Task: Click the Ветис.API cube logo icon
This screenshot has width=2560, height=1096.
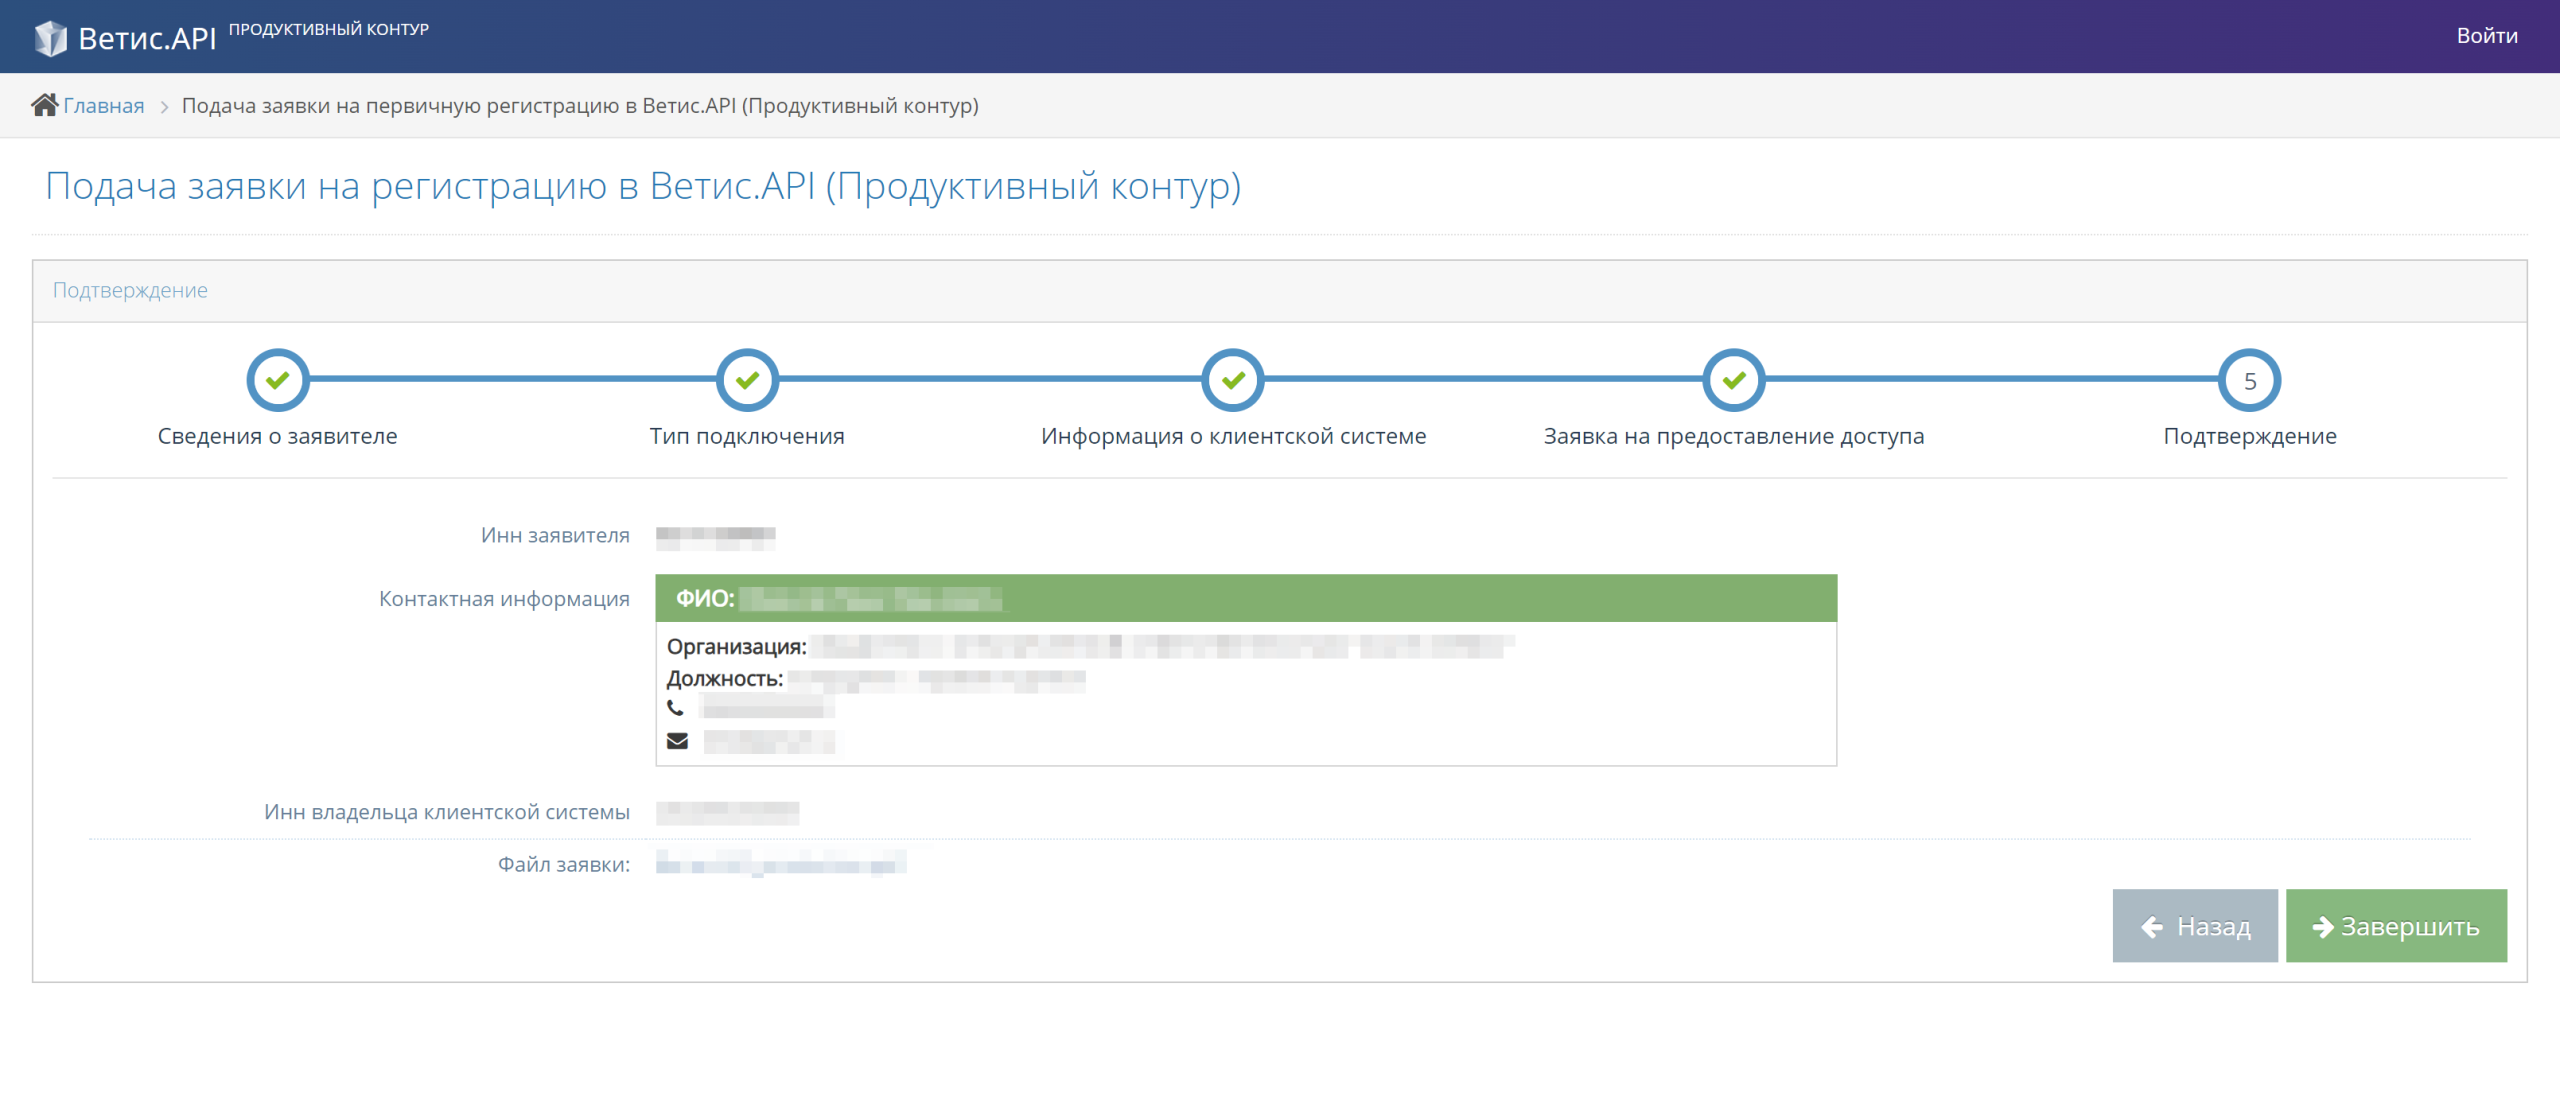Action: [x=51, y=38]
